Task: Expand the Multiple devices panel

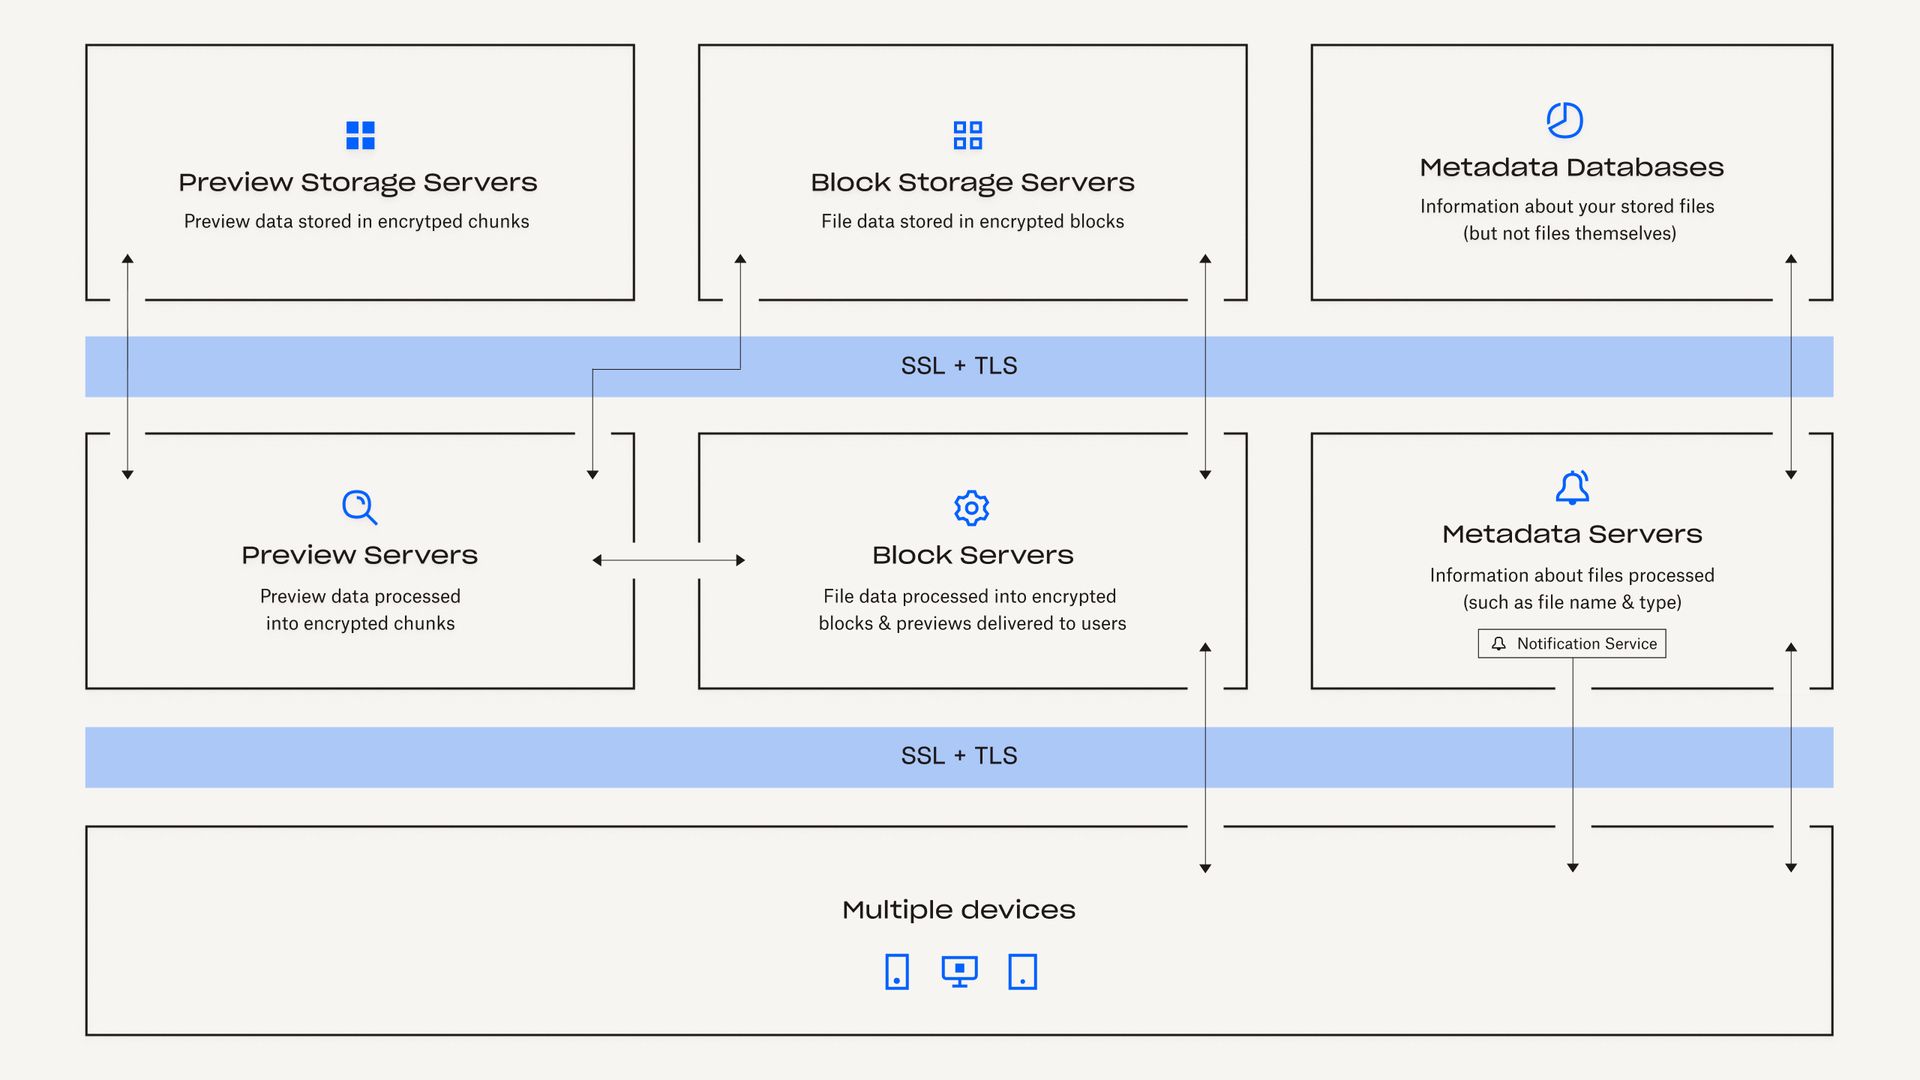Action: (x=958, y=930)
